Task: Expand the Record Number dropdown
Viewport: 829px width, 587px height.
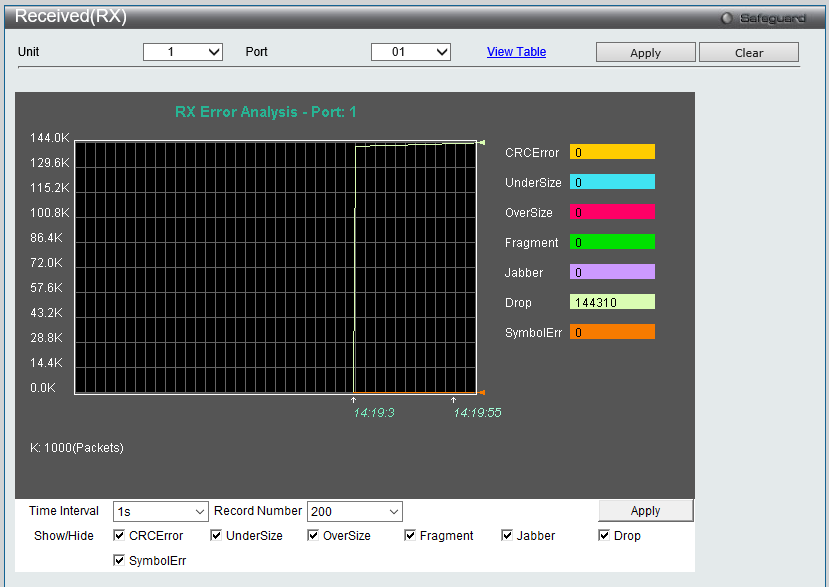Action: tap(354, 511)
